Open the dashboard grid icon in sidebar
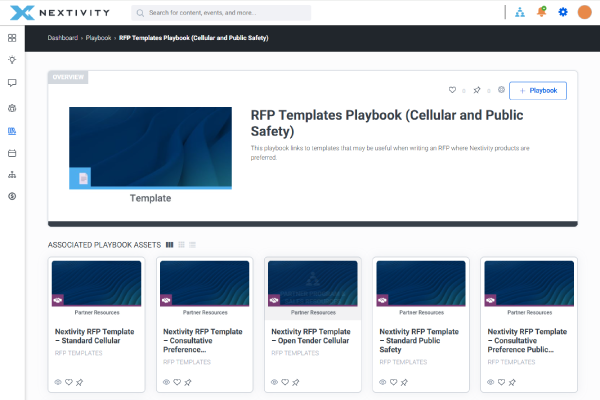Screen dimensions: 600x400 point(12,38)
